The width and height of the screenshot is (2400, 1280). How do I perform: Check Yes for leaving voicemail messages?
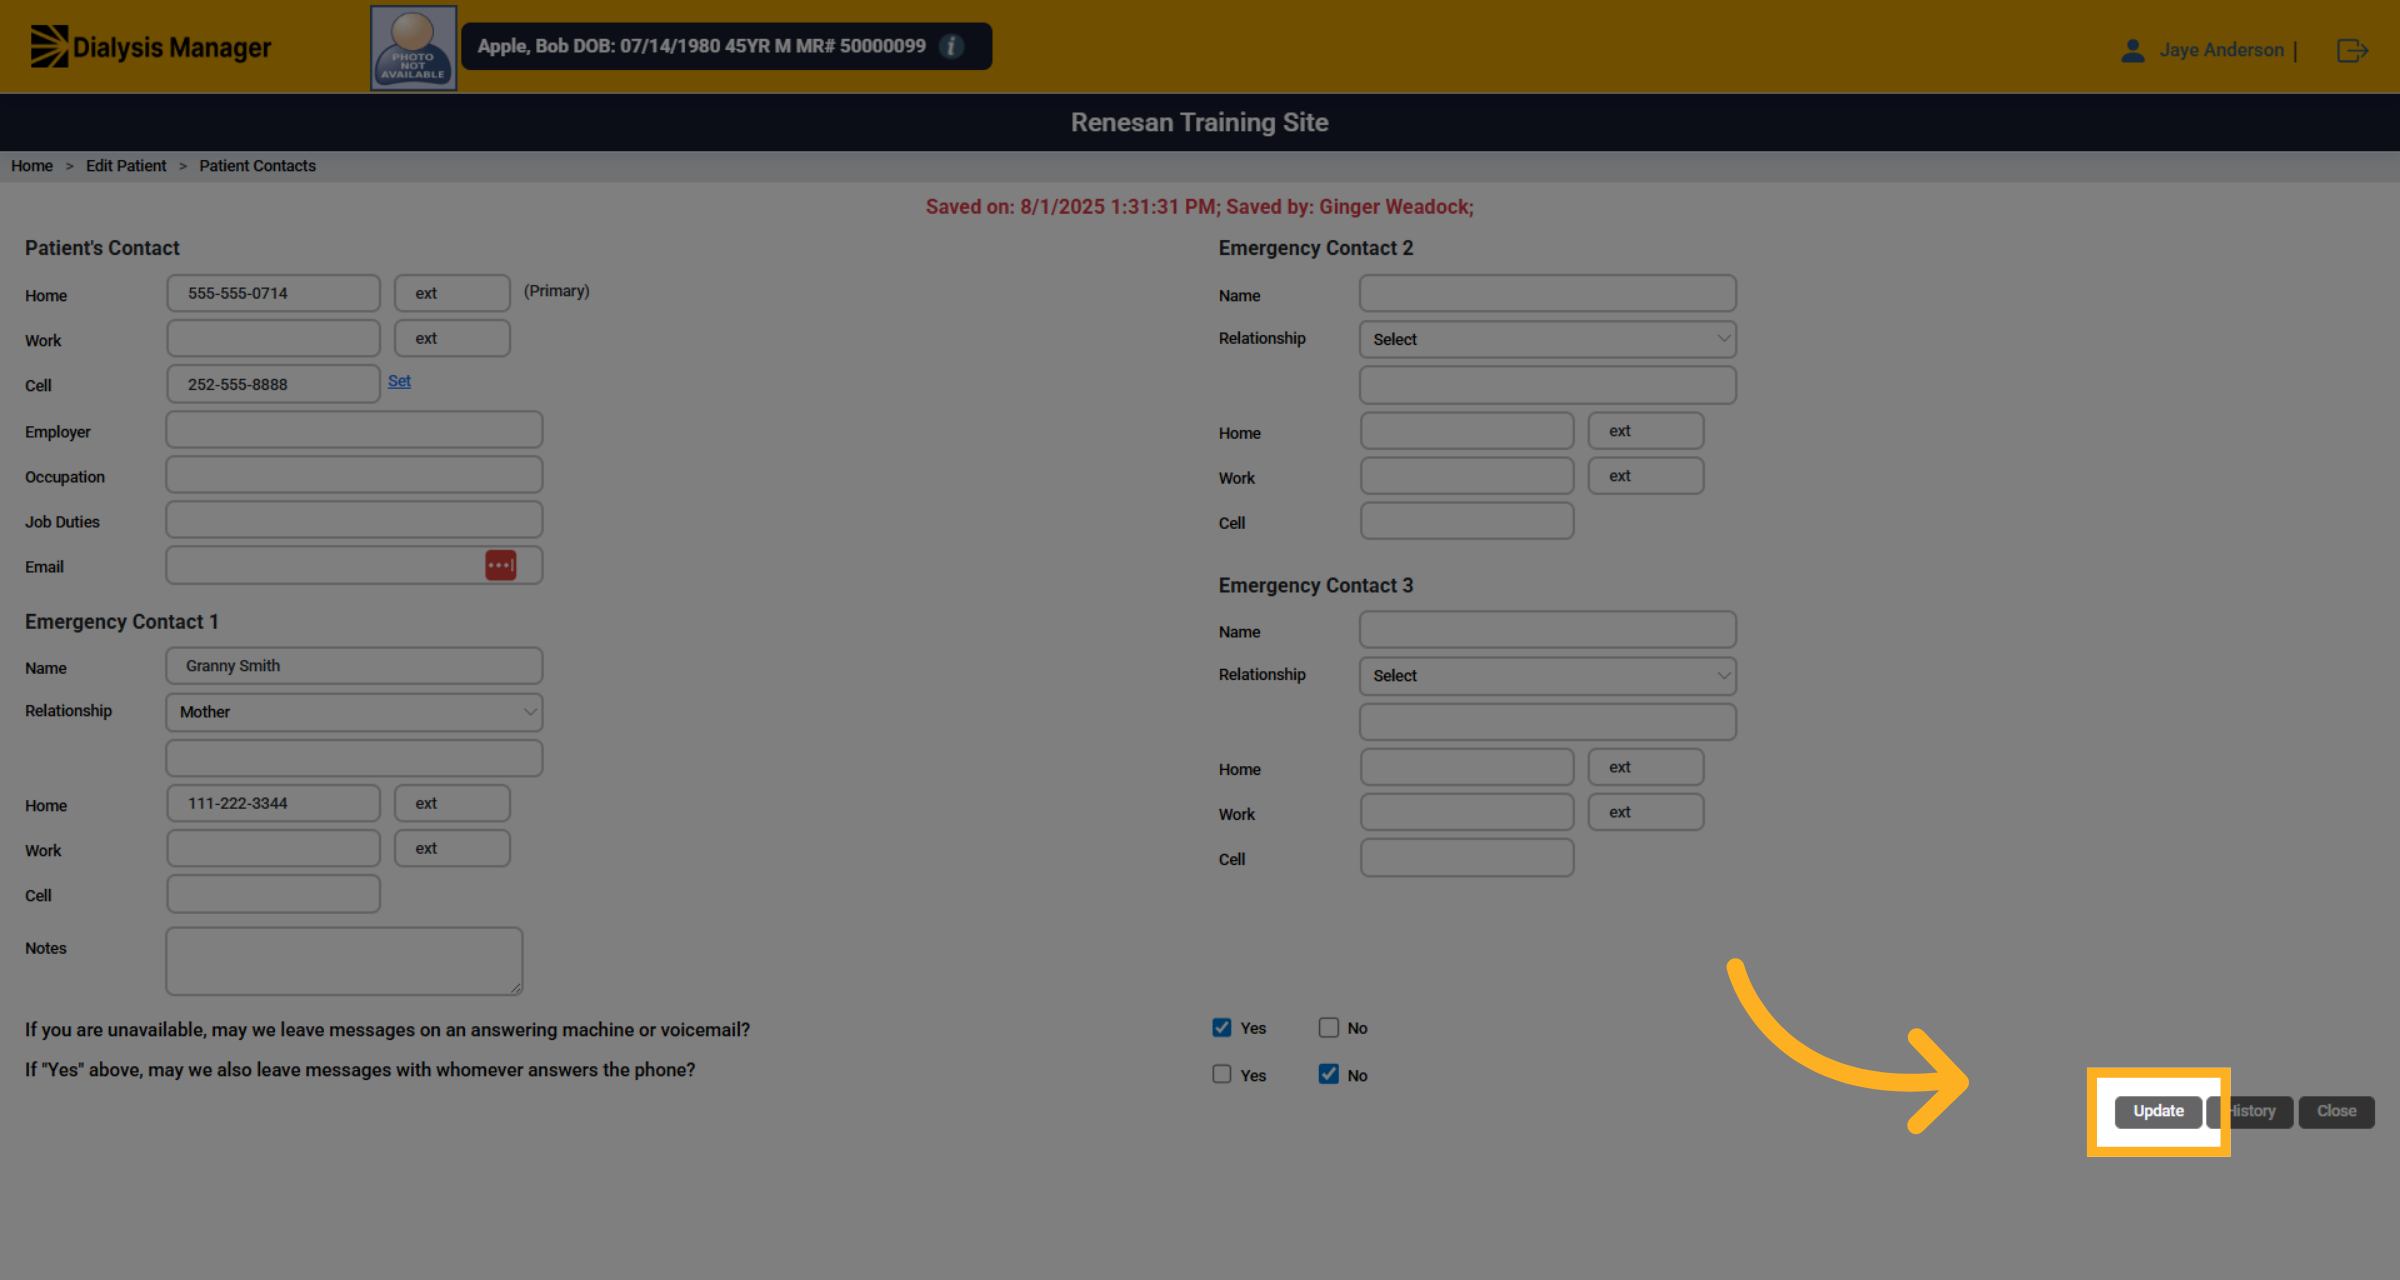pos(1222,1027)
